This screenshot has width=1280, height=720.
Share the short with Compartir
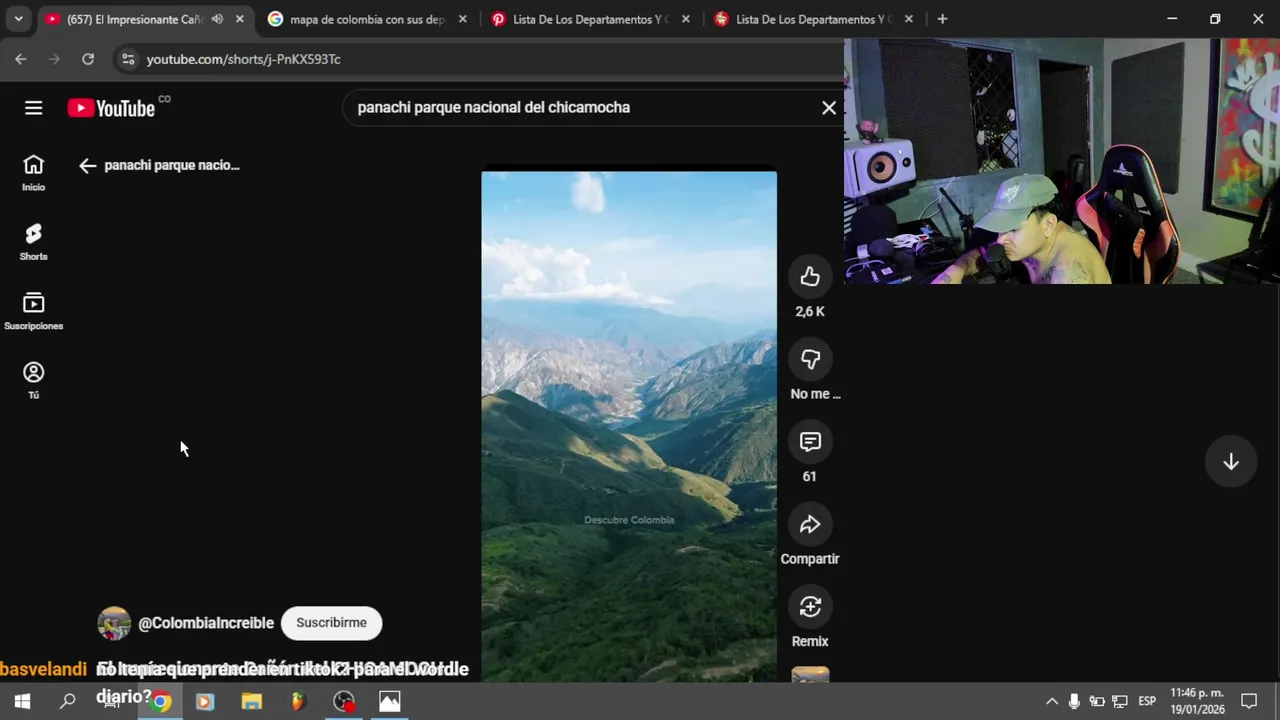coord(810,524)
